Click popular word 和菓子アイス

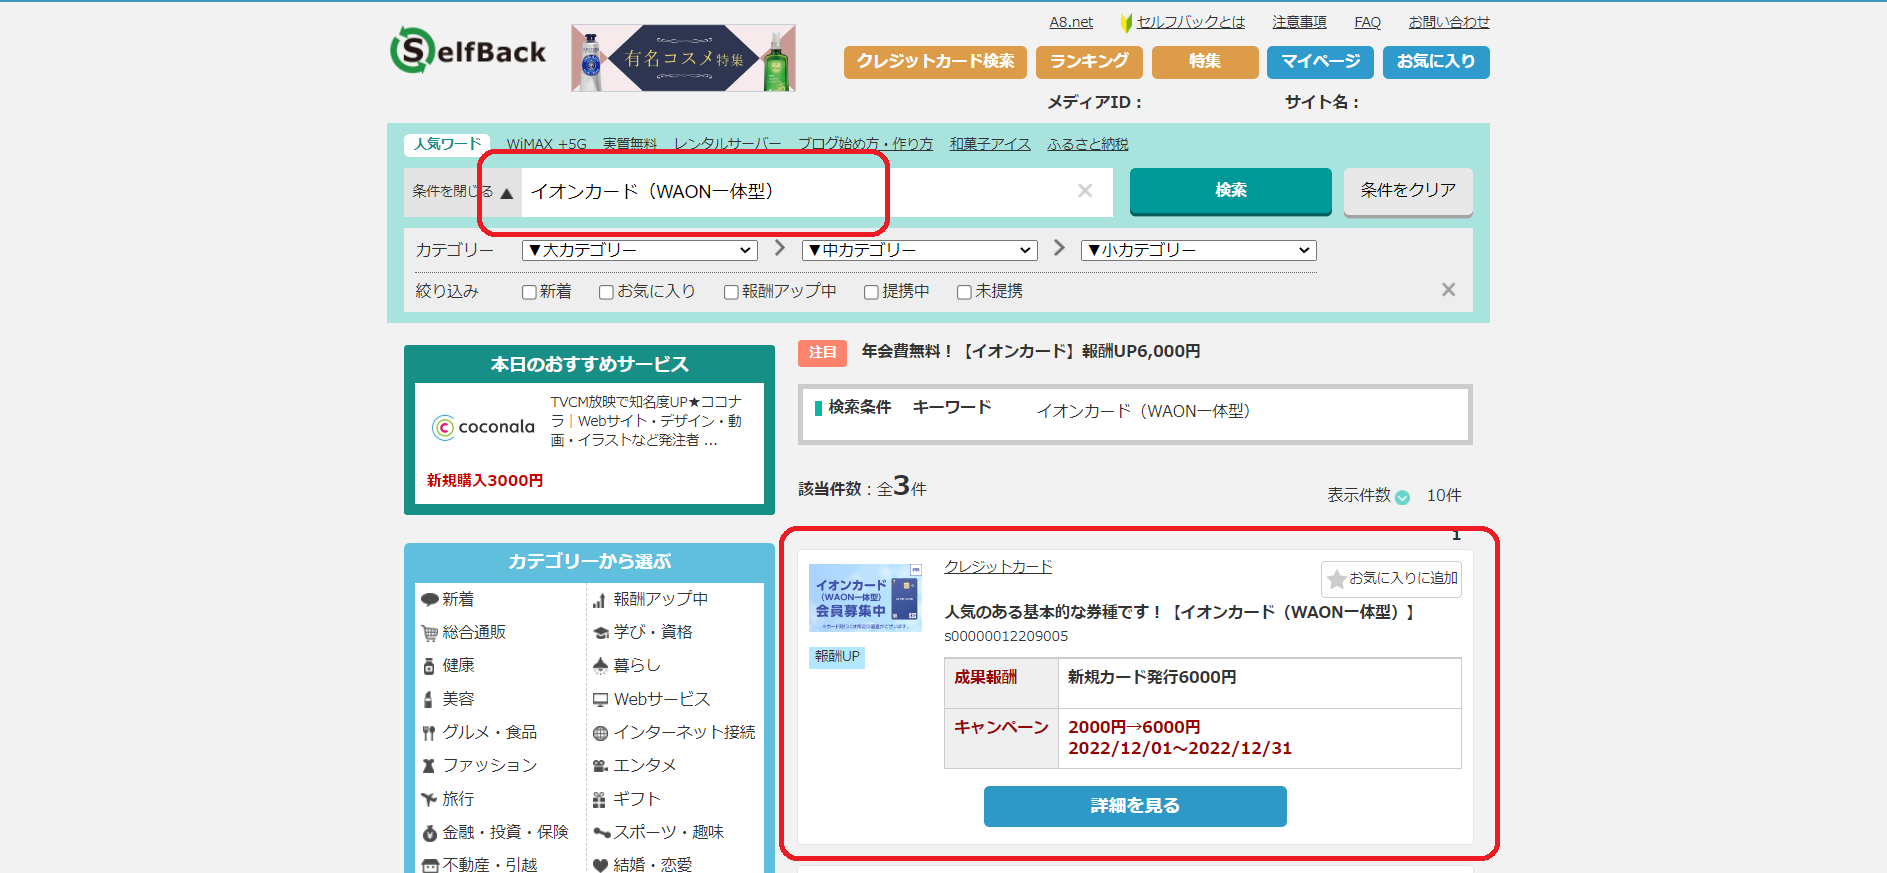click(990, 144)
